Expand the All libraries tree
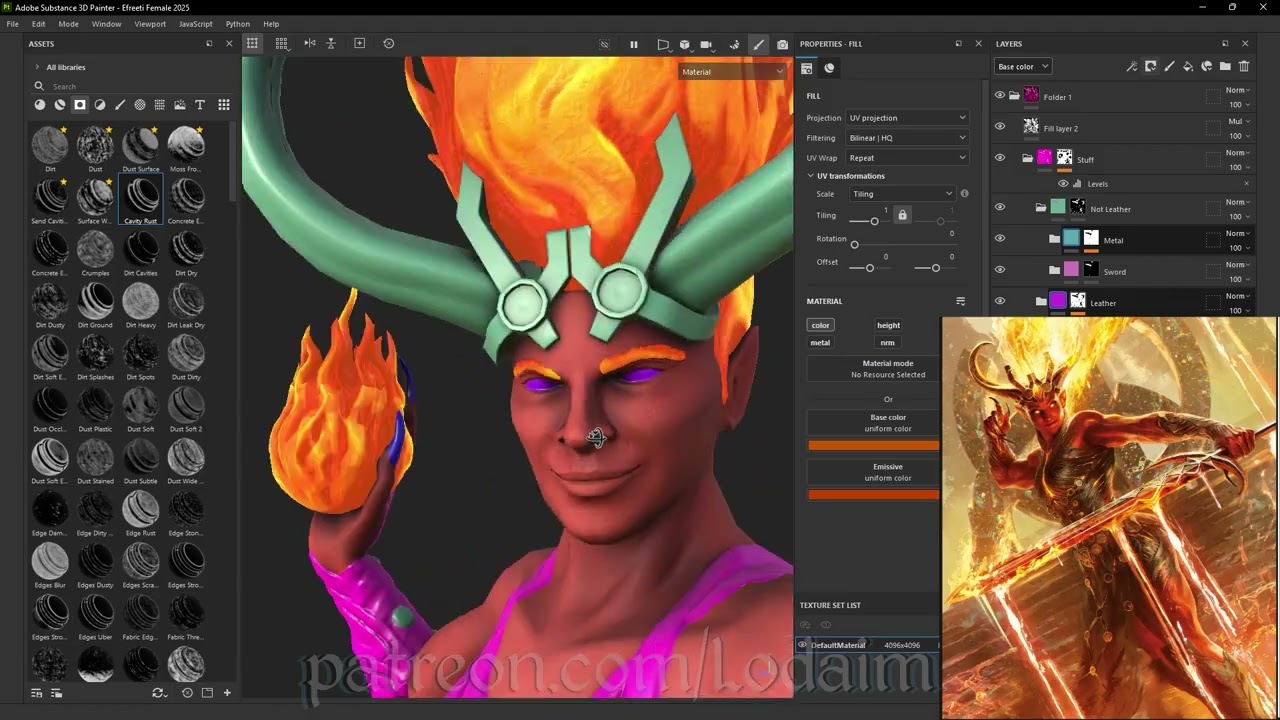Image resolution: width=1280 pixels, height=720 pixels. [37, 67]
